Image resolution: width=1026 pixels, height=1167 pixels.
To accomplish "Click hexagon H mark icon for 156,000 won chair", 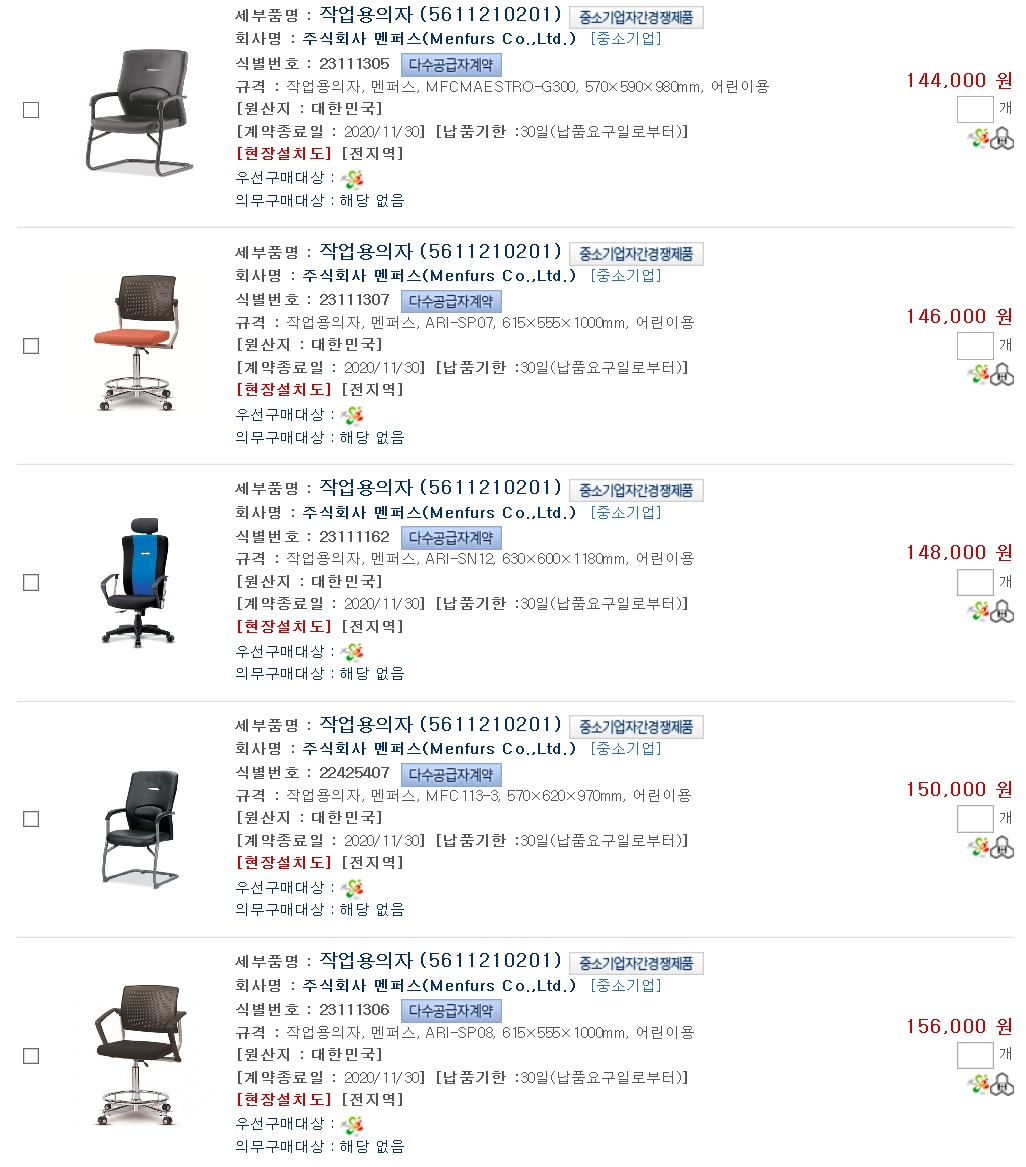I will coord(1002,1084).
